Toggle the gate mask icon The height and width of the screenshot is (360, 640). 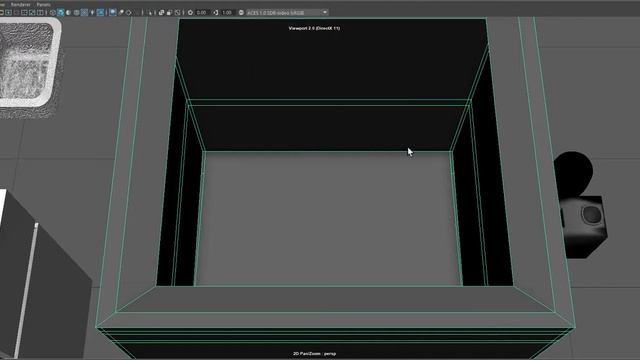[x=16, y=13]
